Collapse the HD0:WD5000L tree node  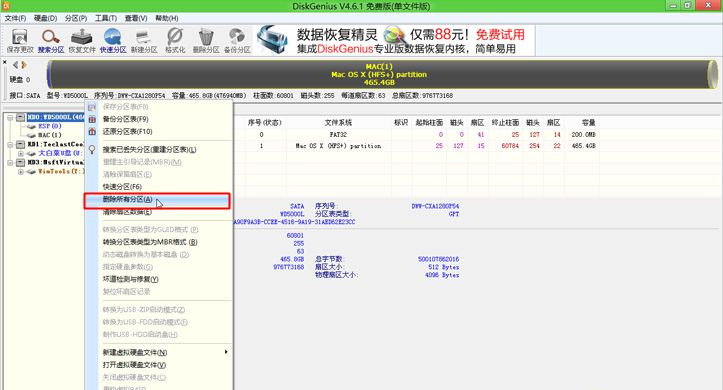(10, 118)
